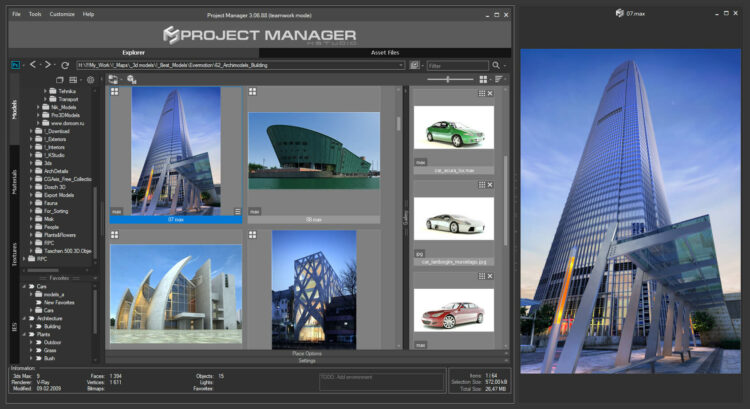750x409 pixels.
Task: Click the search magnifier icon
Action: point(495,64)
